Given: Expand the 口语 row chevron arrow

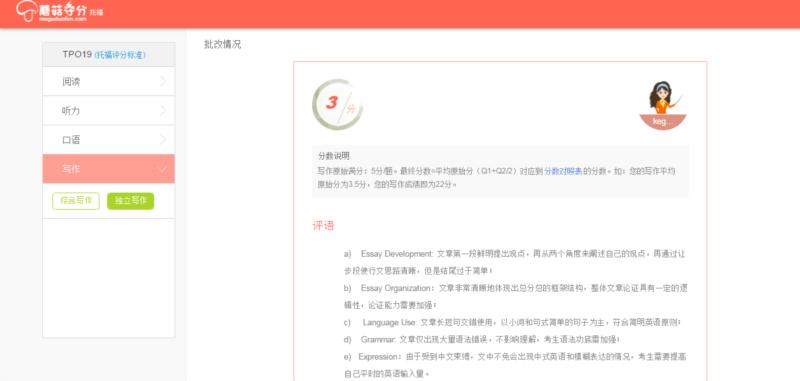Looking at the screenshot, I should pos(163,139).
